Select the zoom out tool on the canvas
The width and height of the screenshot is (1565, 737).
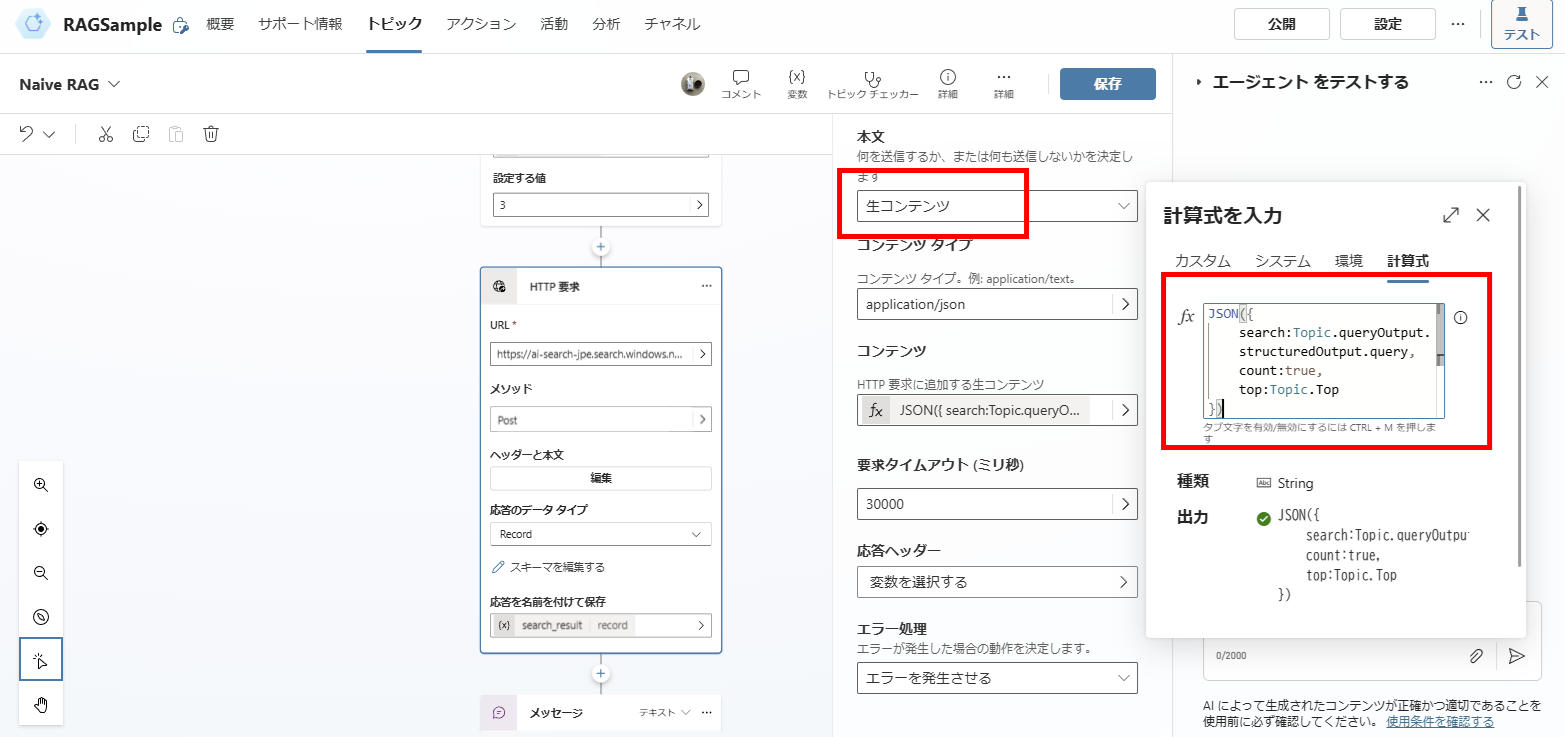(40, 573)
